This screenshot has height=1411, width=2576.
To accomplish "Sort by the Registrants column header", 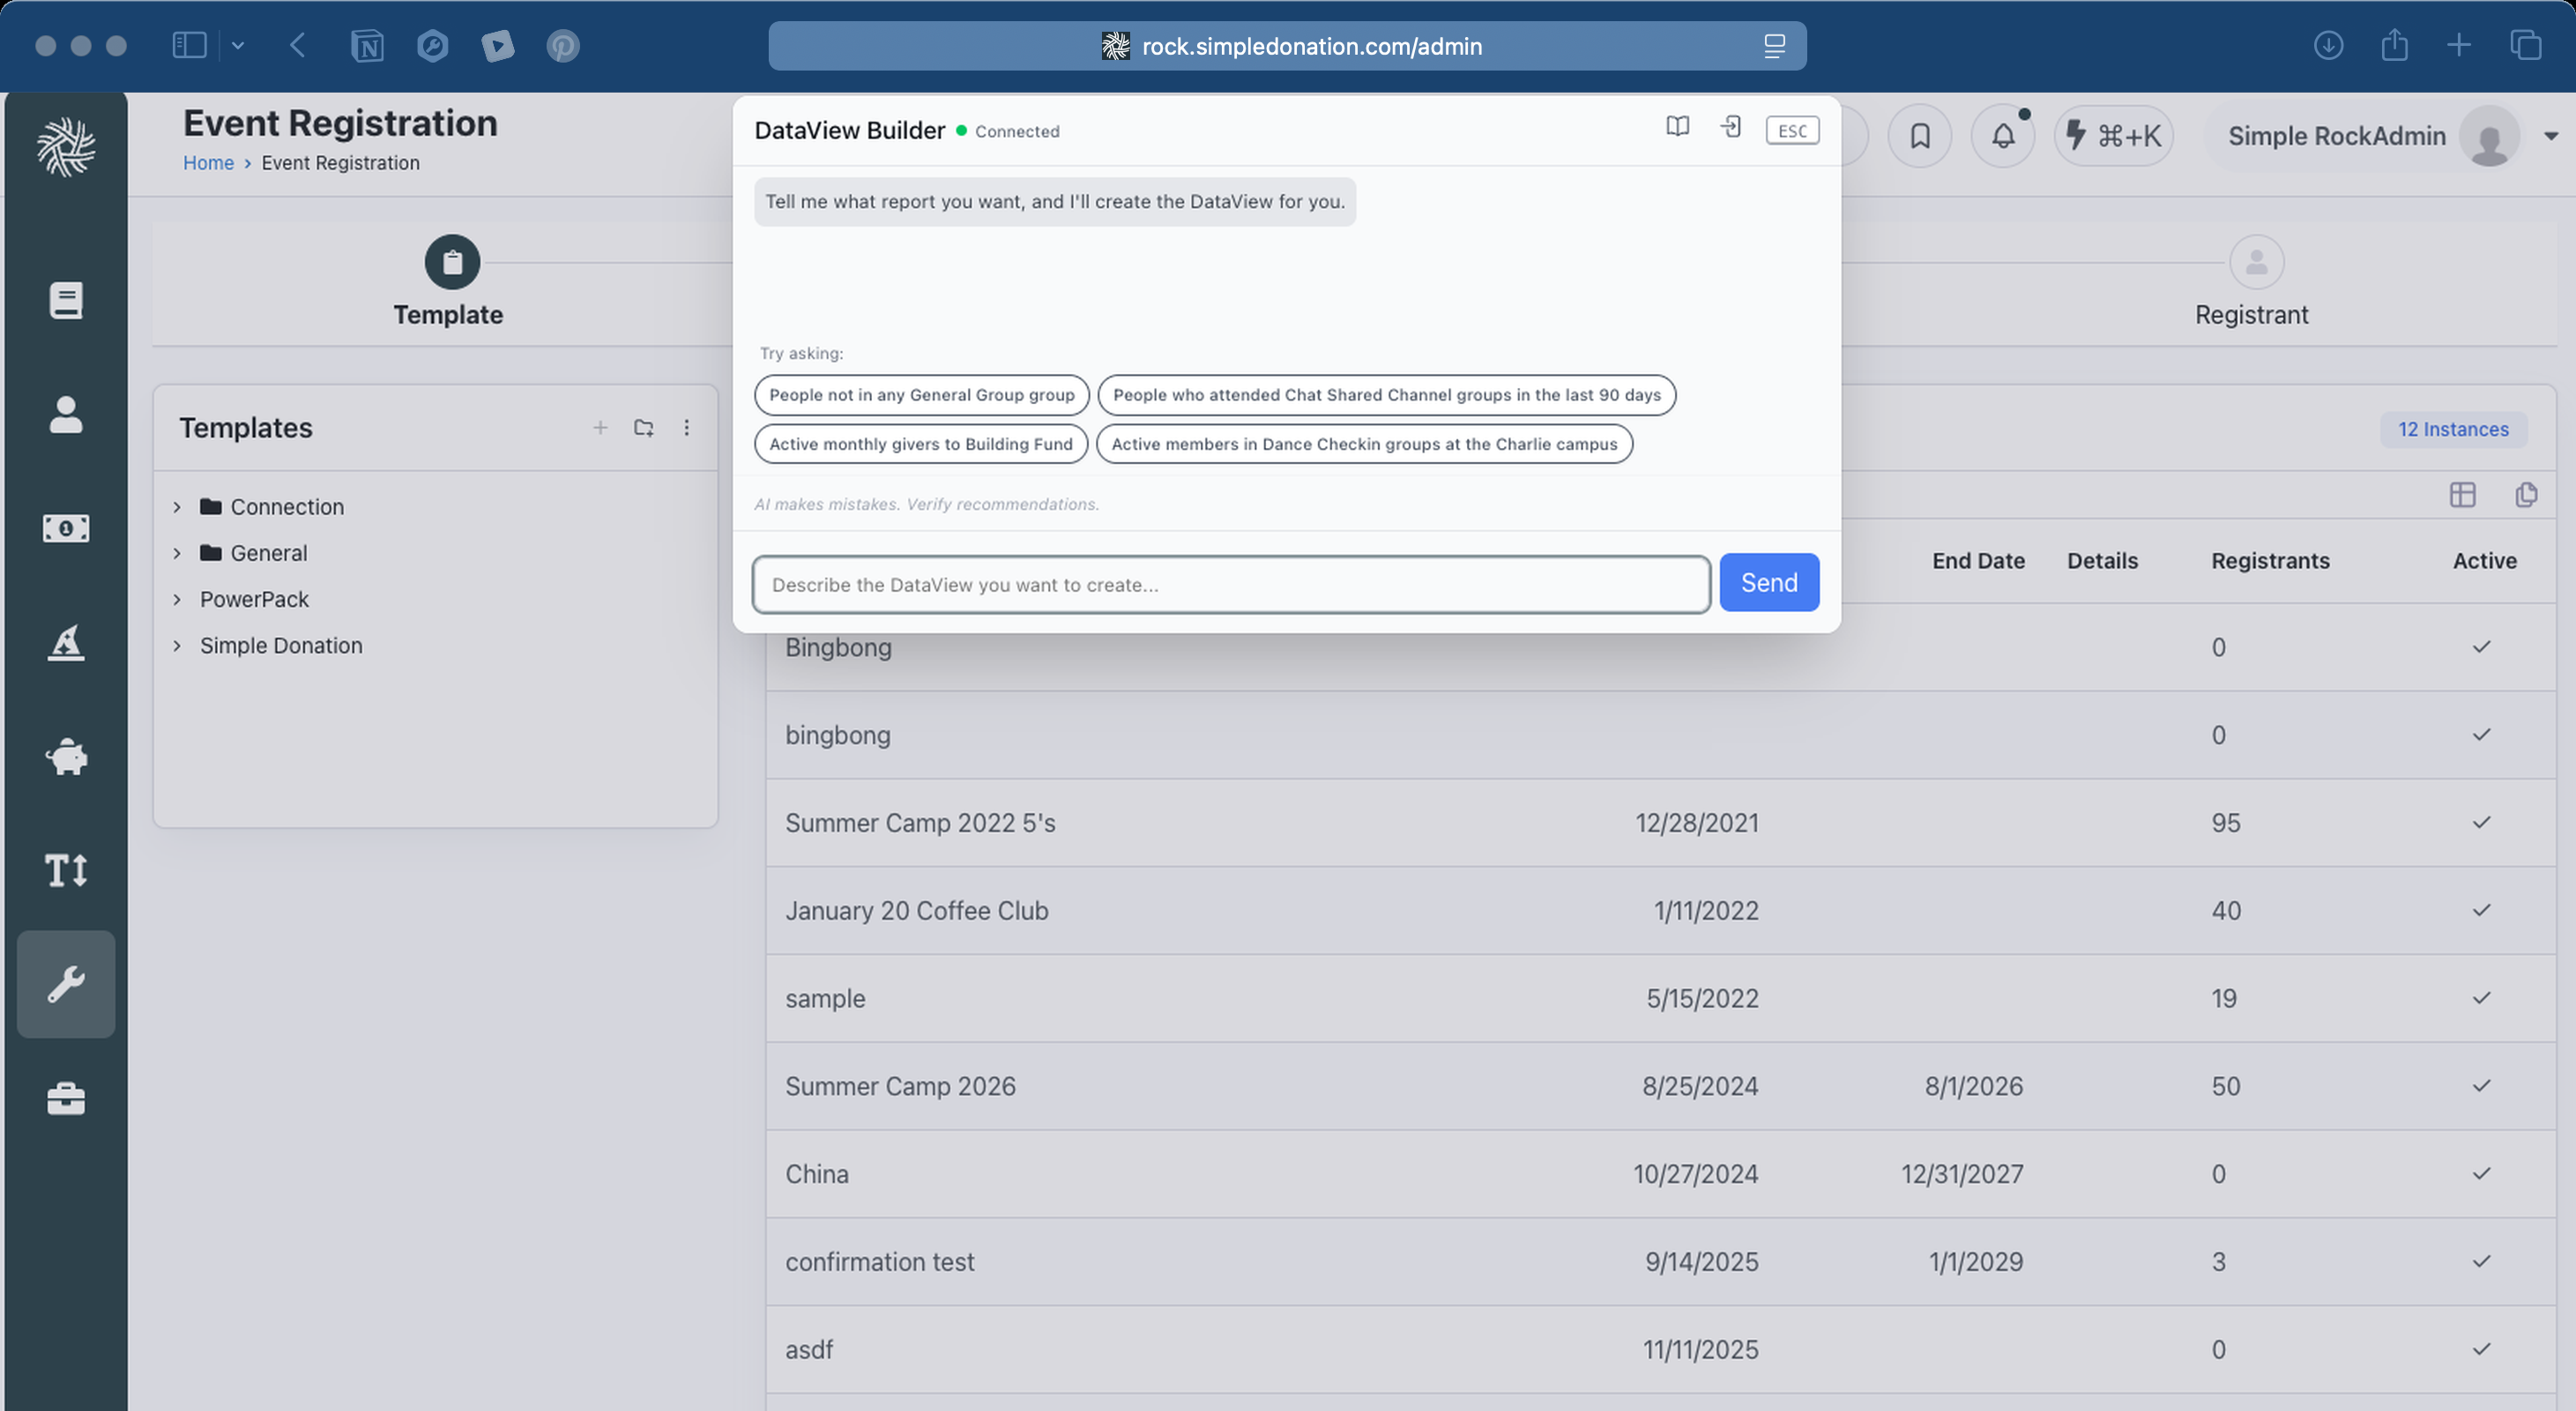I will click(2270, 561).
